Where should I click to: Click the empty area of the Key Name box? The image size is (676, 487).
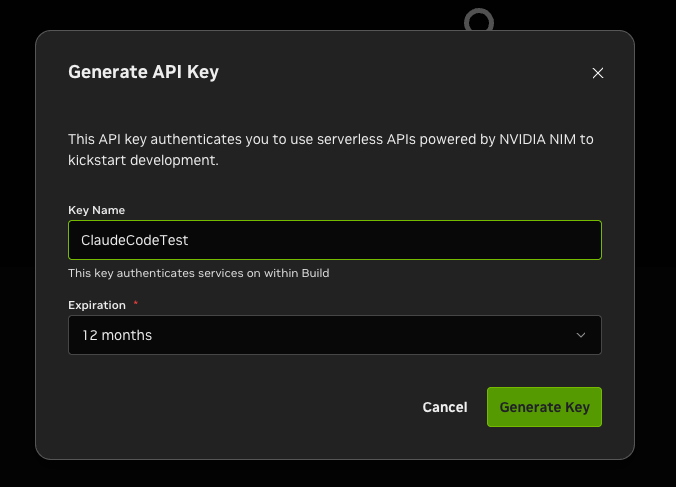tap(388, 240)
